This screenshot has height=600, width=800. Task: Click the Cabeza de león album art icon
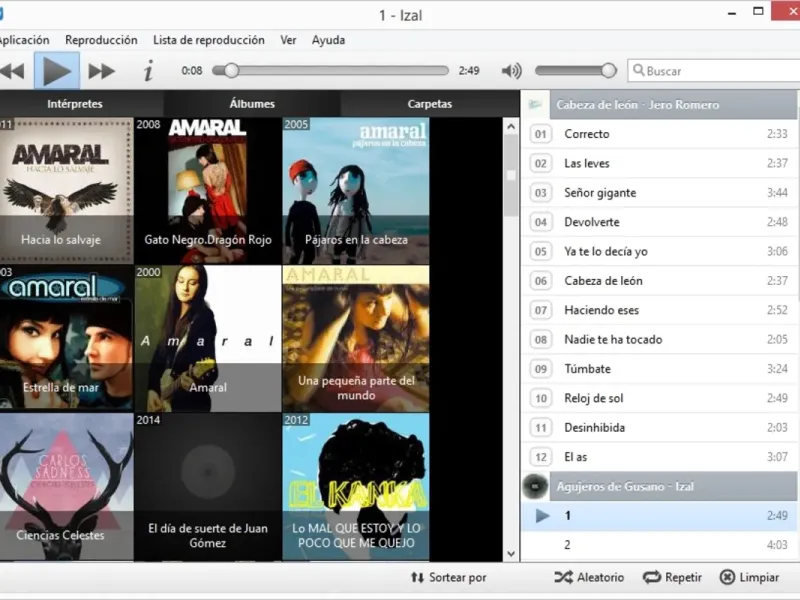click(535, 105)
